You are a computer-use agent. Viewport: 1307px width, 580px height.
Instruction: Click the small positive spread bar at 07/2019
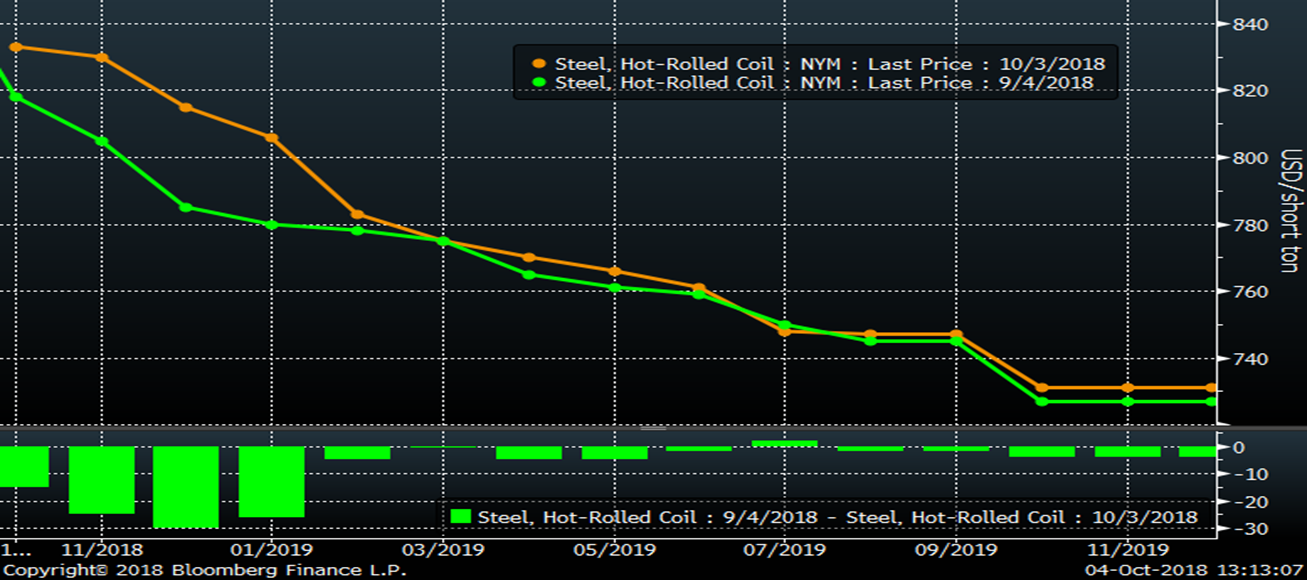pyautogui.click(x=785, y=443)
